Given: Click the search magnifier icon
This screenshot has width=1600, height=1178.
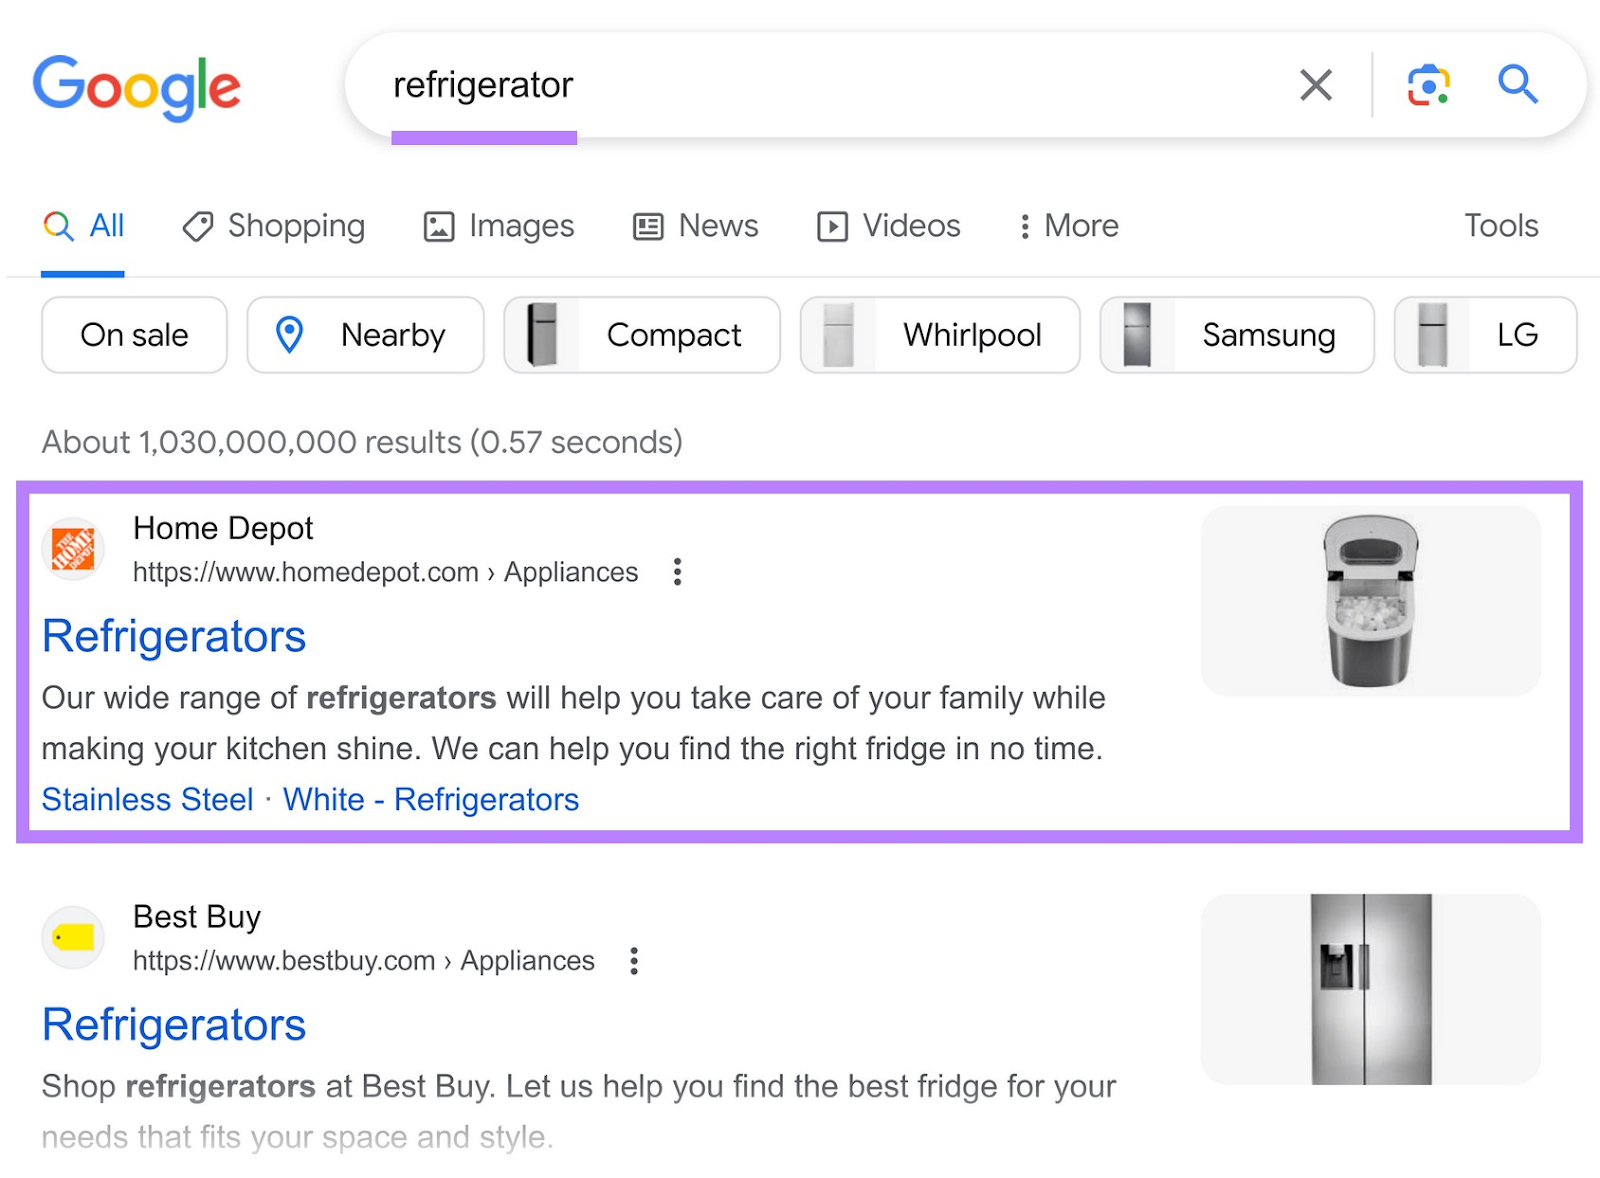Looking at the screenshot, I should 1518,86.
